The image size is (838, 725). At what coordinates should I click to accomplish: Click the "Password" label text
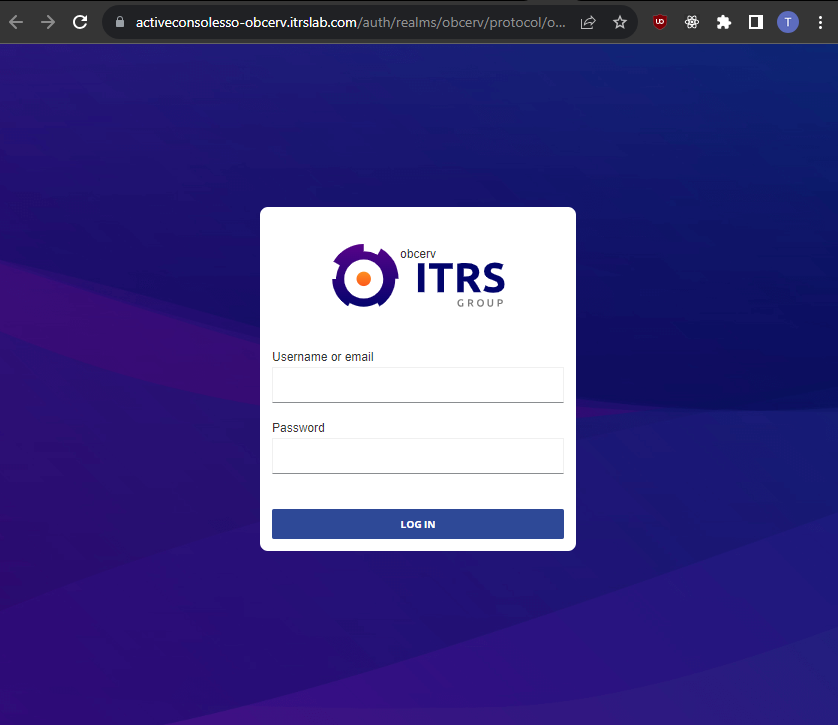[x=298, y=428]
